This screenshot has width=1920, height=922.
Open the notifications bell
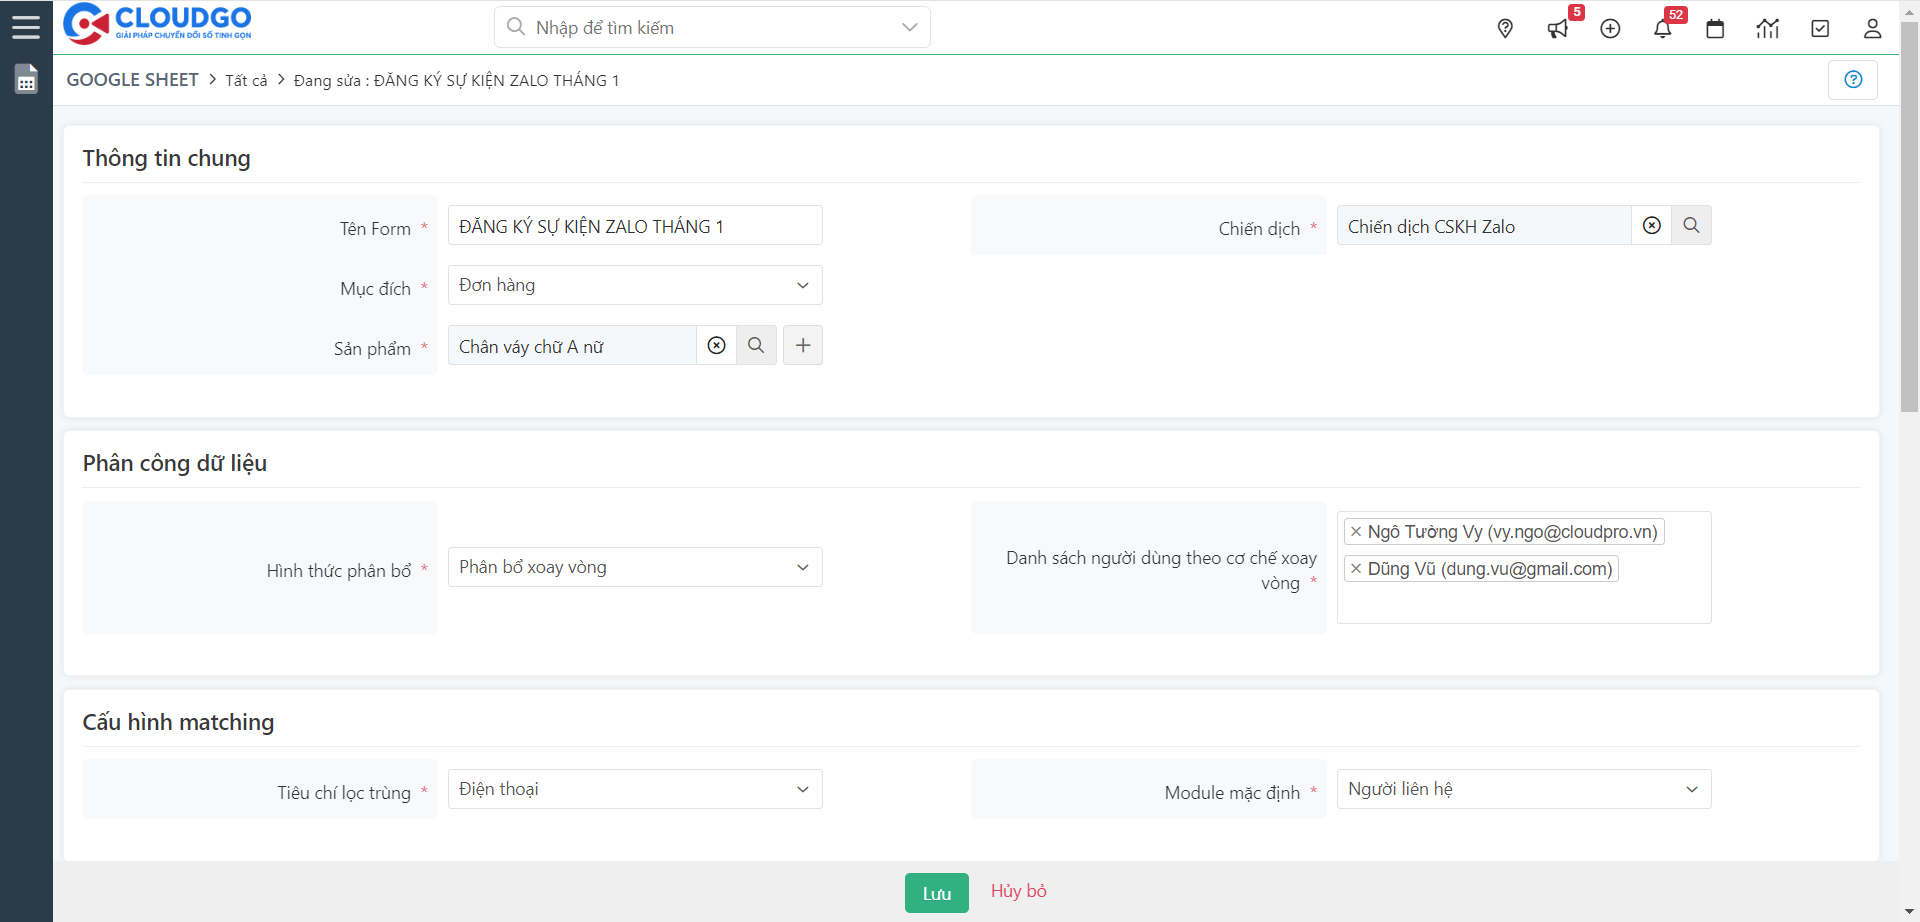[x=1662, y=29]
